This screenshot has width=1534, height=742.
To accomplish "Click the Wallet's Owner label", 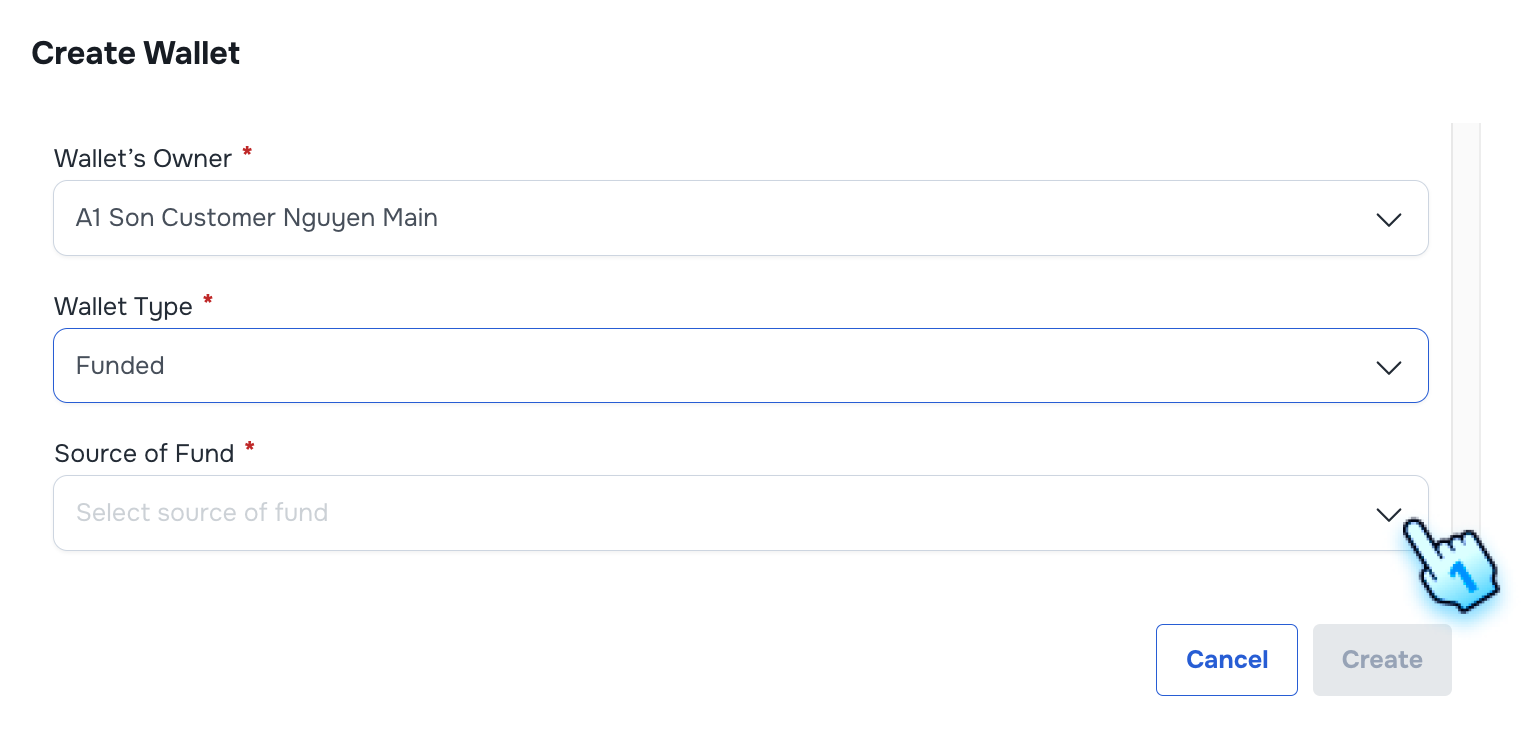I will 143,158.
